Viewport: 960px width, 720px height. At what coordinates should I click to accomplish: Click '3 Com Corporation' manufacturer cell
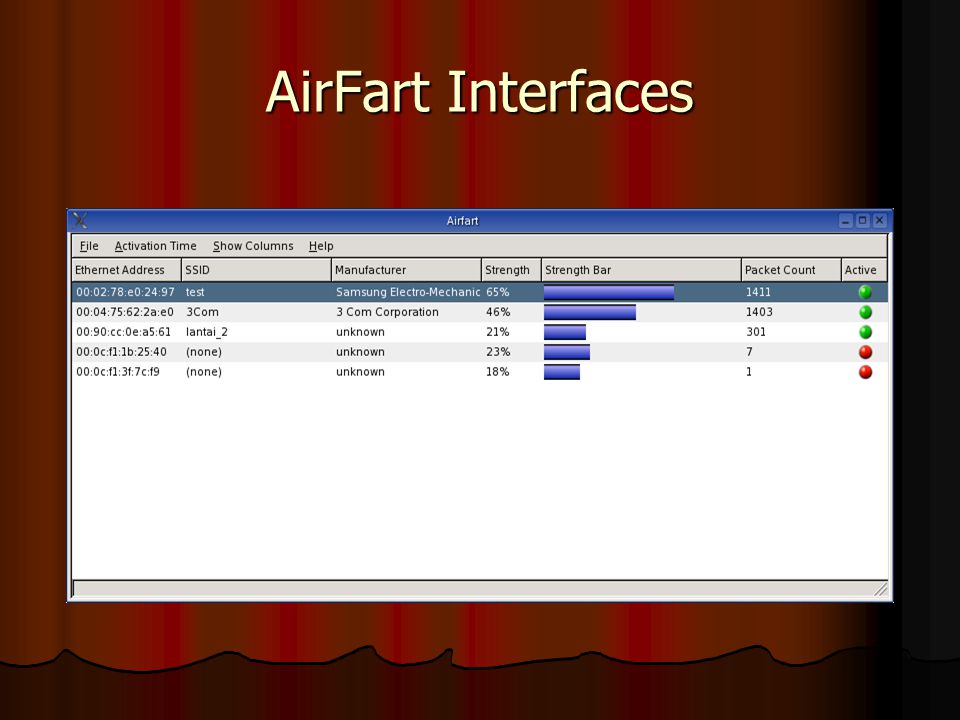[388, 312]
